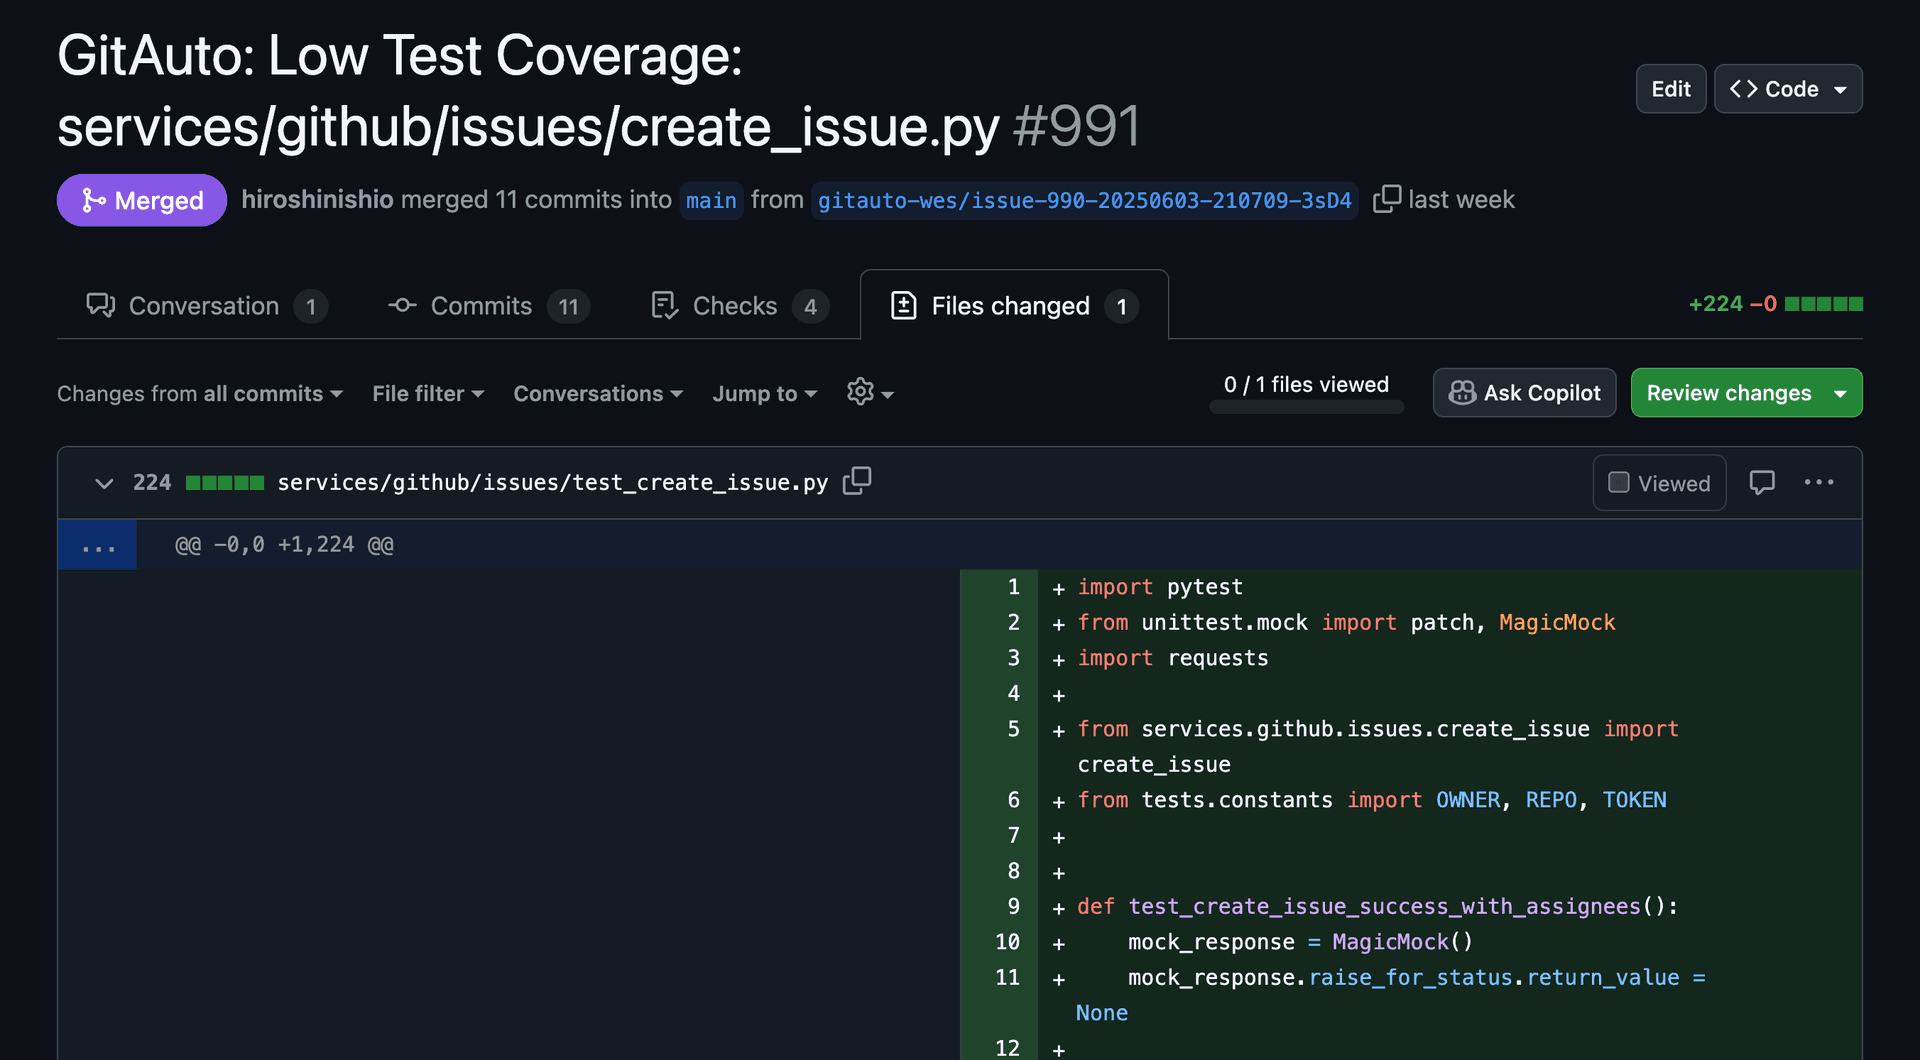Click the +224 additions count
The width and height of the screenshot is (1920, 1060).
1715,304
